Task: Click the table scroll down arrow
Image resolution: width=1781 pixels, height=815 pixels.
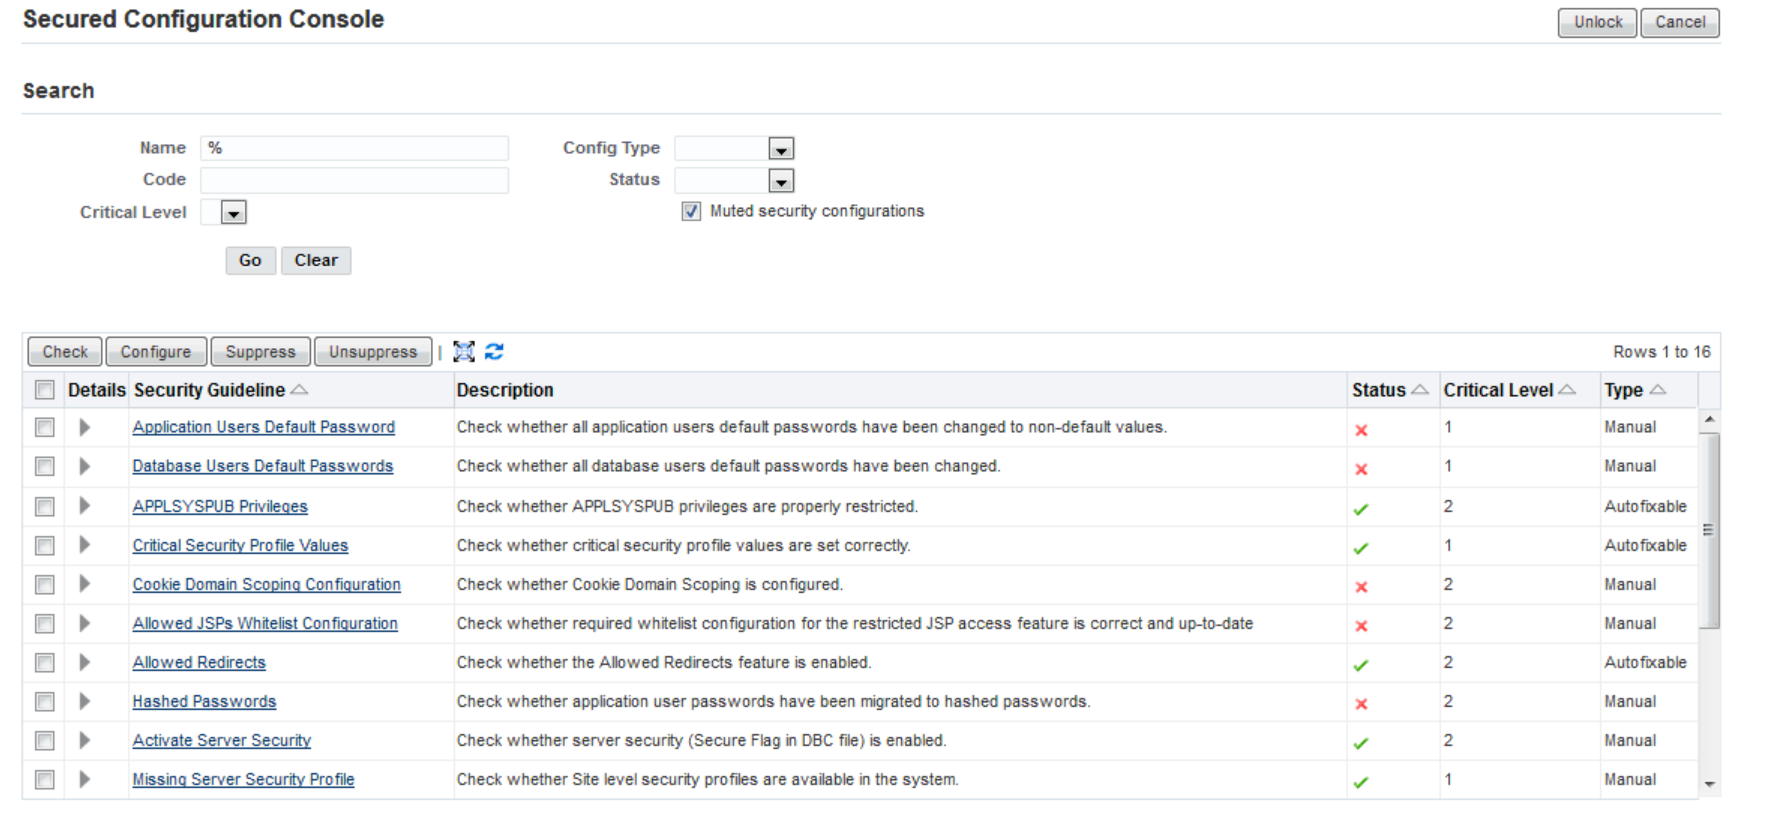Action: (1709, 784)
